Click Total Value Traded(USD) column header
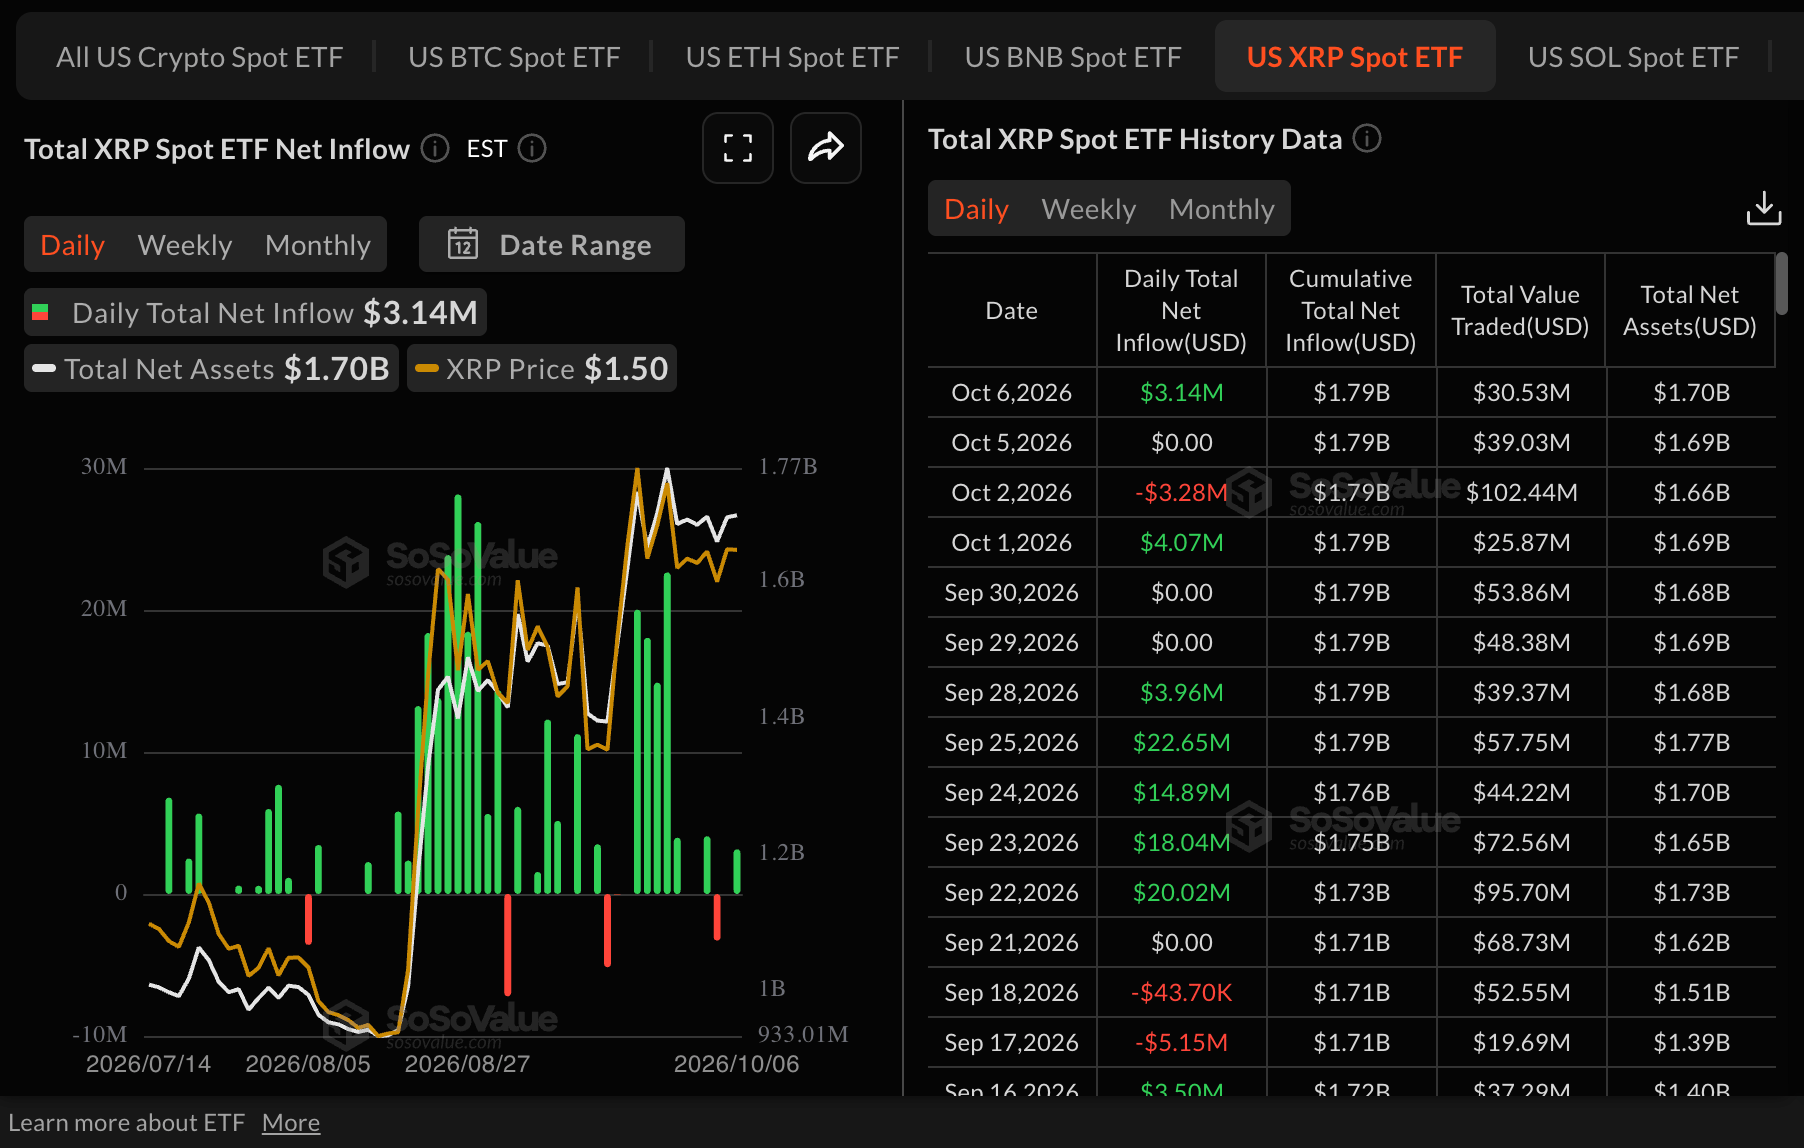 click(x=1520, y=311)
